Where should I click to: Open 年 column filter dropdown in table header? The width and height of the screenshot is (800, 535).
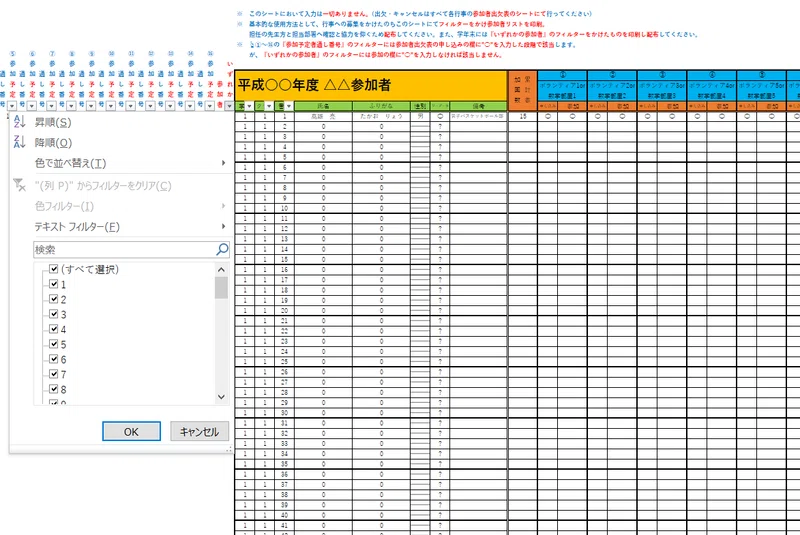249,106
